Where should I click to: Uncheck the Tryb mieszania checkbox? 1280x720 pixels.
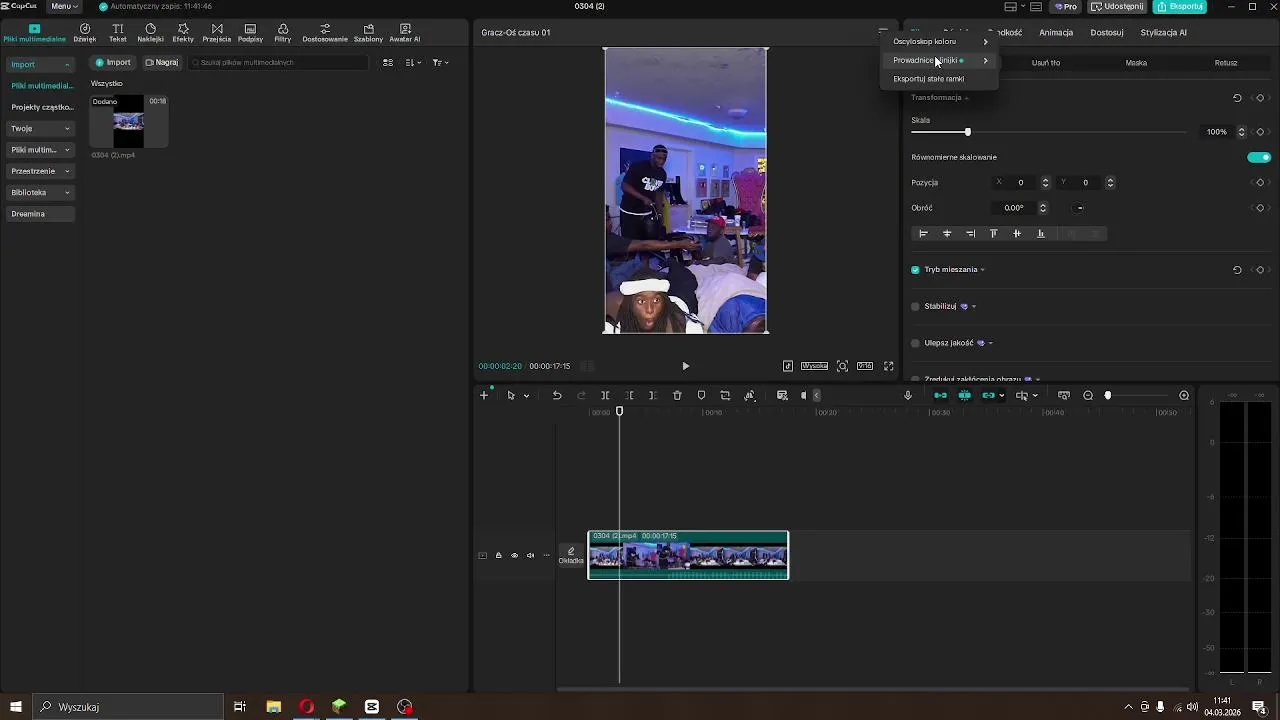(x=915, y=270)
